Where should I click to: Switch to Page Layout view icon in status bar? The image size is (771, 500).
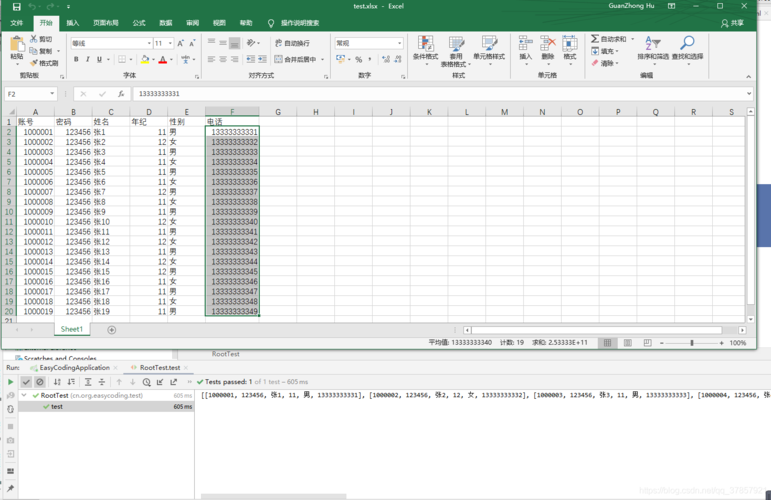pyautogui.click(x=627, y=343)
